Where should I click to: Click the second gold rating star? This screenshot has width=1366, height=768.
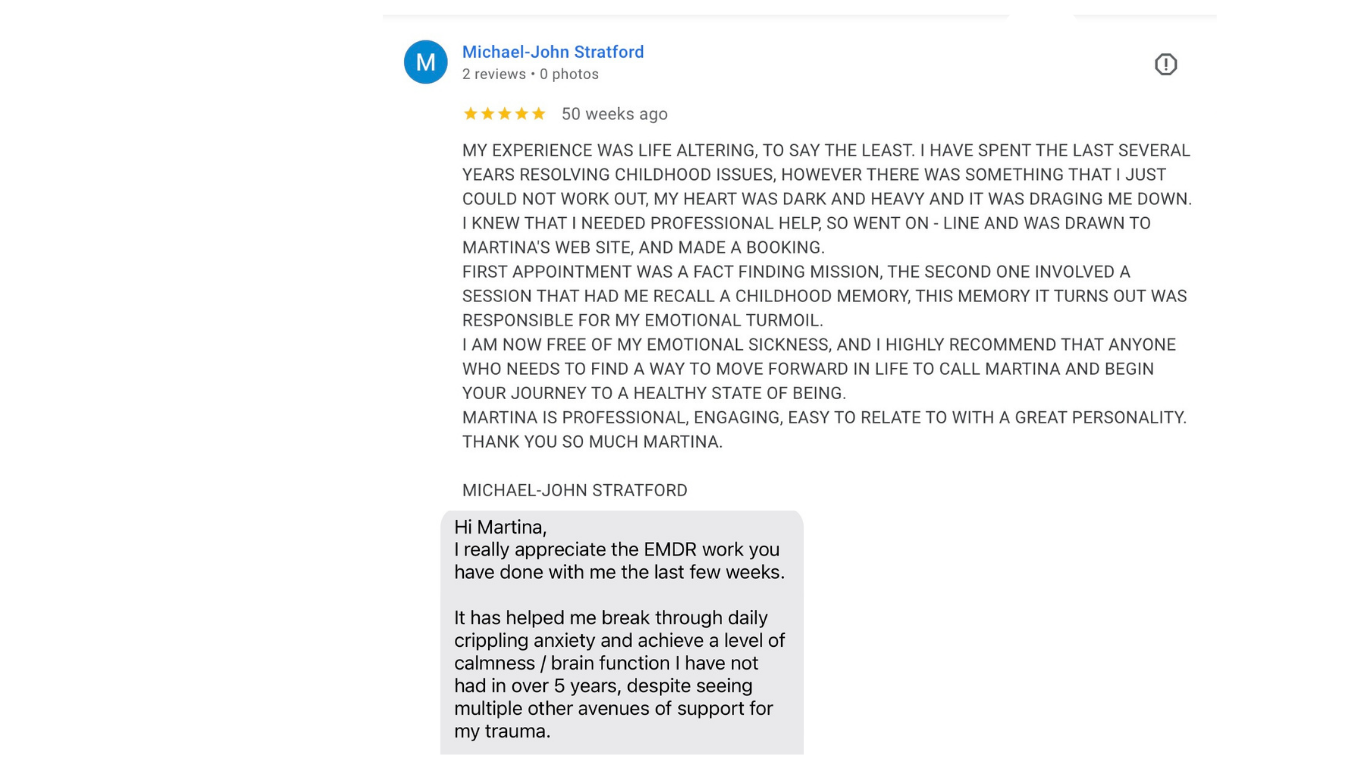[x=487, y=114]
